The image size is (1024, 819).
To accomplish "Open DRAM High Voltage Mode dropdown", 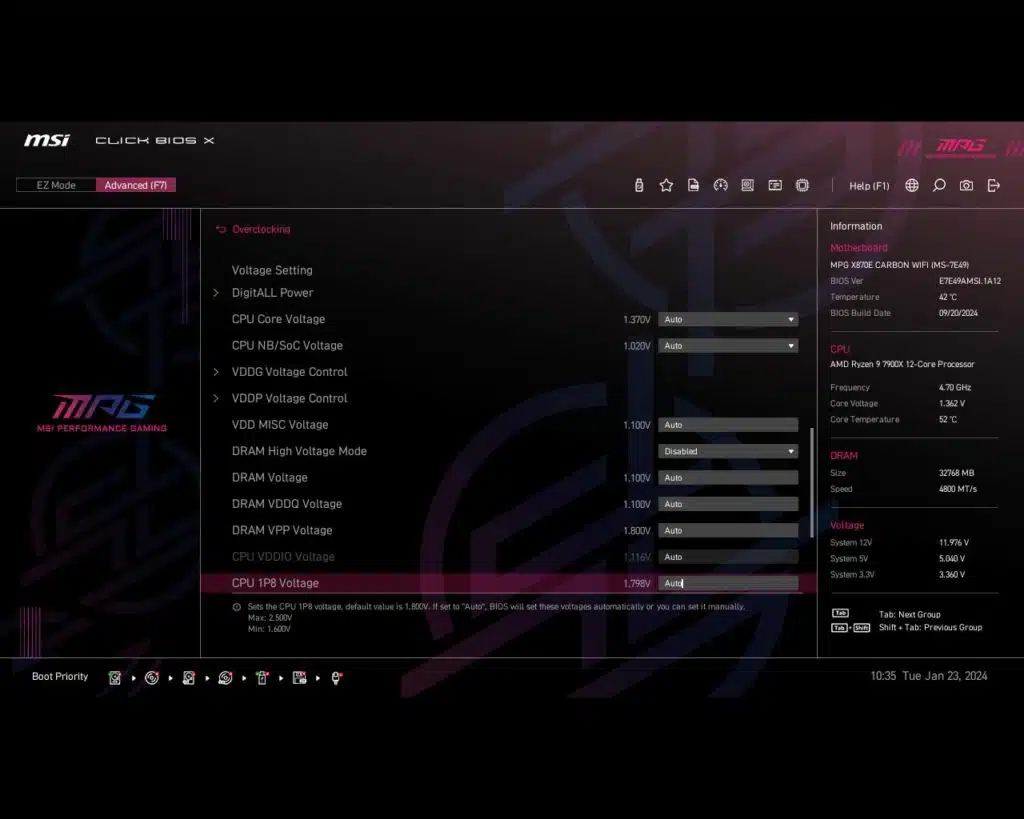I will [728, 451].
